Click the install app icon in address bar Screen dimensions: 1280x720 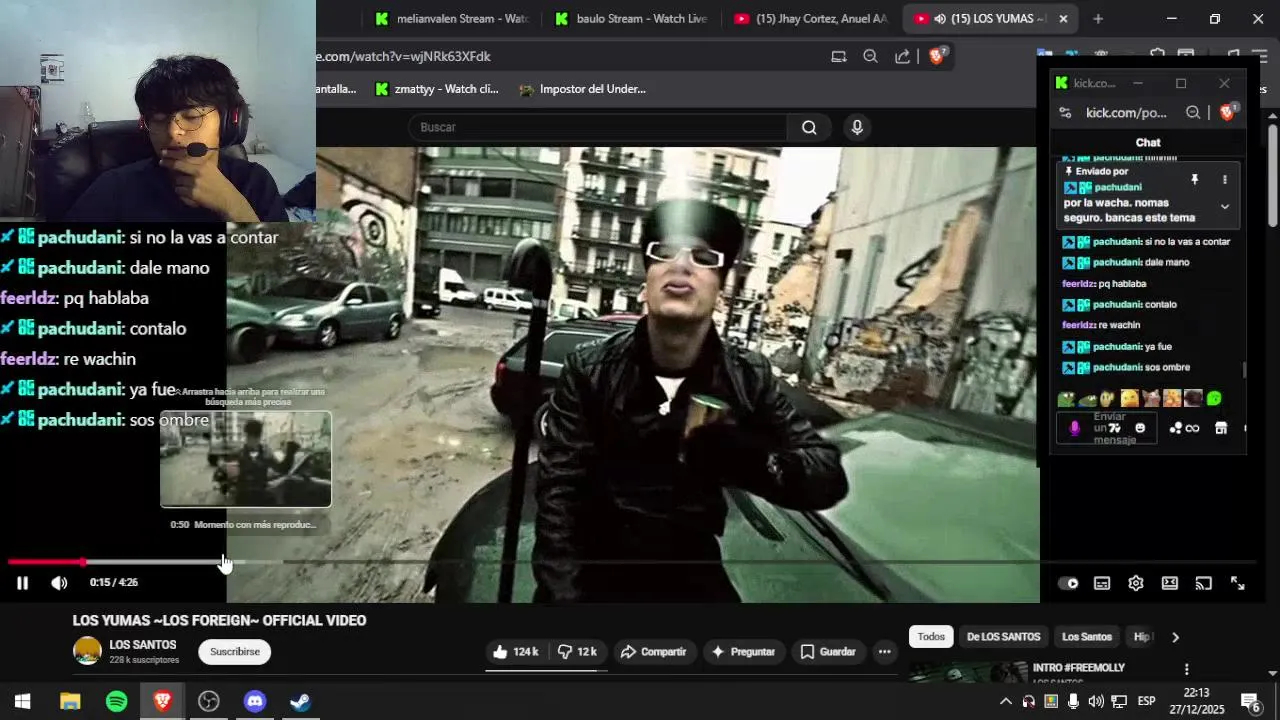[x=839, y=57]
